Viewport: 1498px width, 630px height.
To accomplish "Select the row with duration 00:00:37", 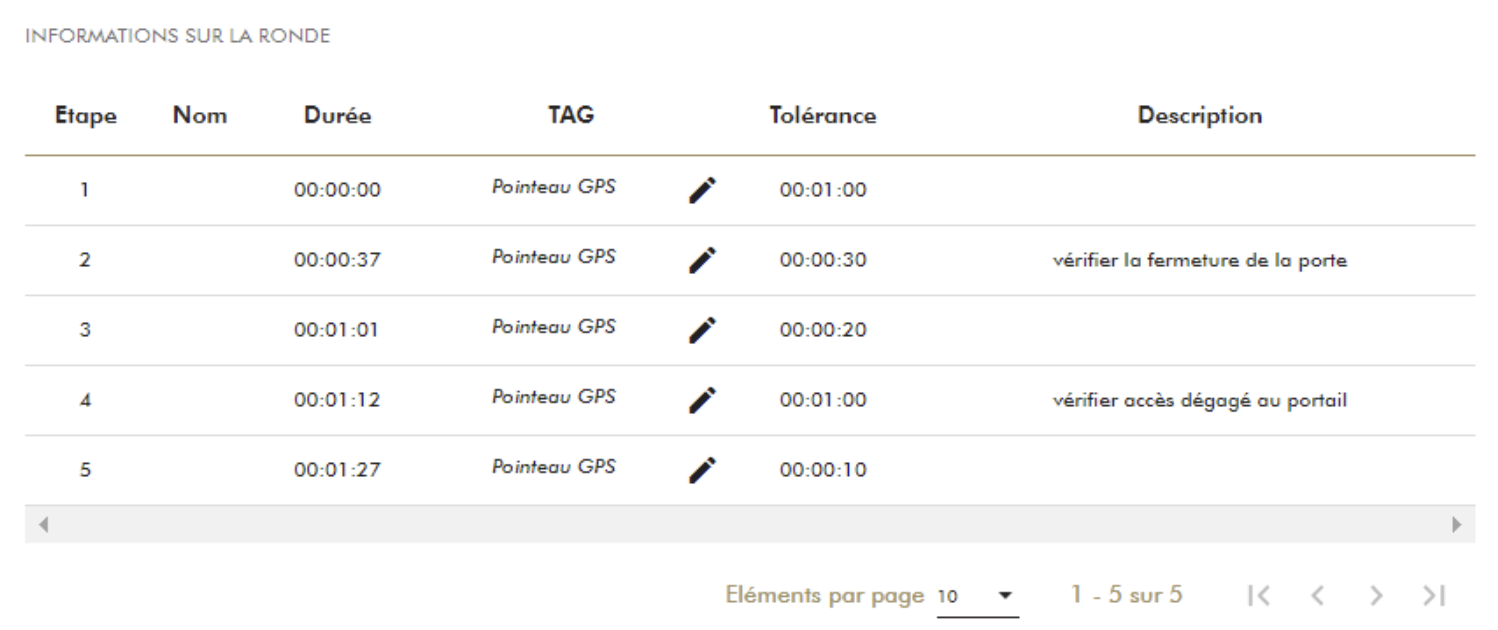I will [337, 261].
